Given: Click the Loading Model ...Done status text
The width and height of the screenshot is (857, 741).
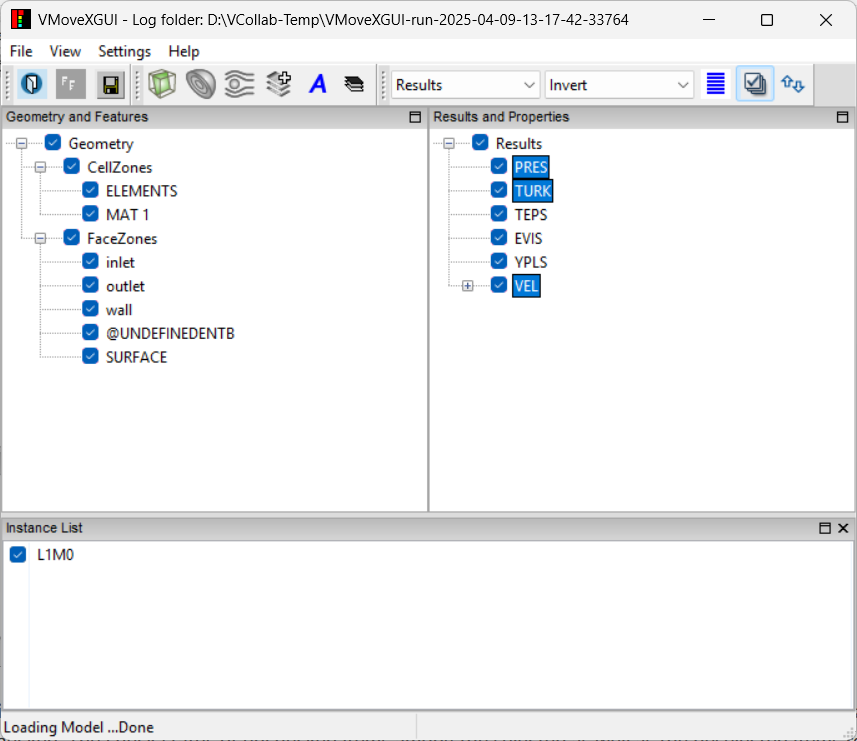Looking at the screenshot, I should tap(79, 727).
